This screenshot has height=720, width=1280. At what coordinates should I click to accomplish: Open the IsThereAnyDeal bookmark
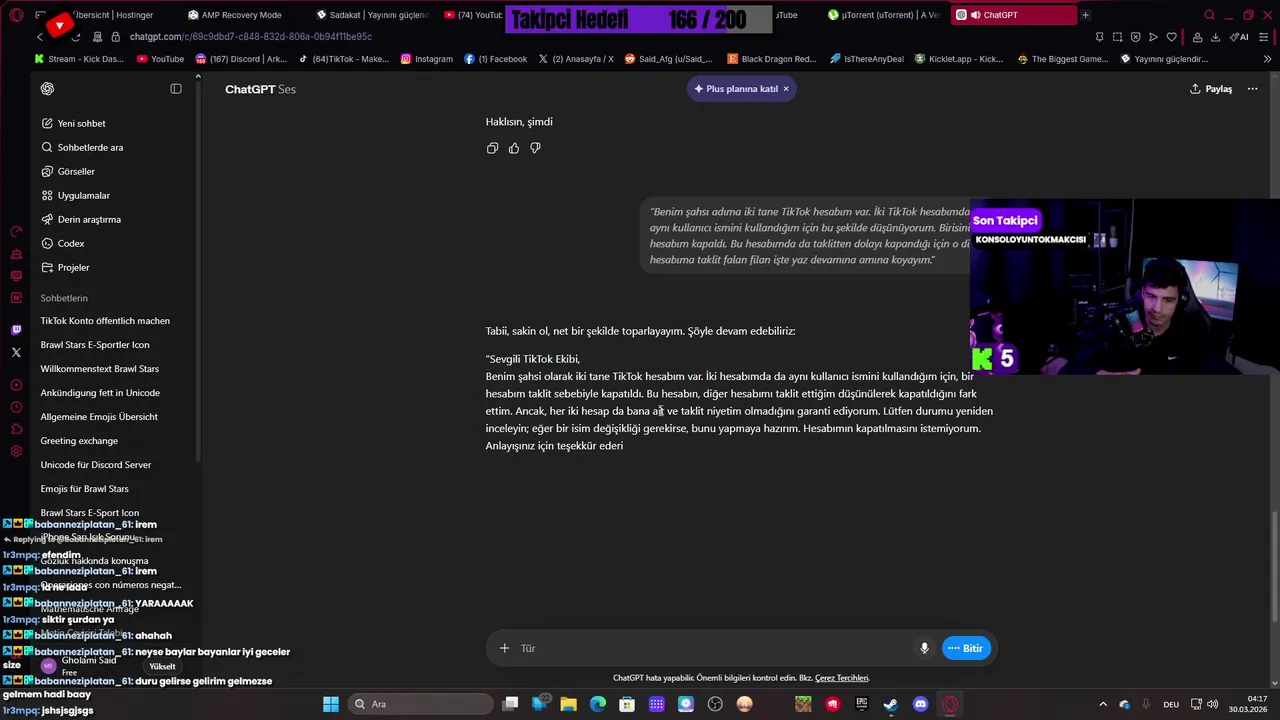[x=866, y=59]
